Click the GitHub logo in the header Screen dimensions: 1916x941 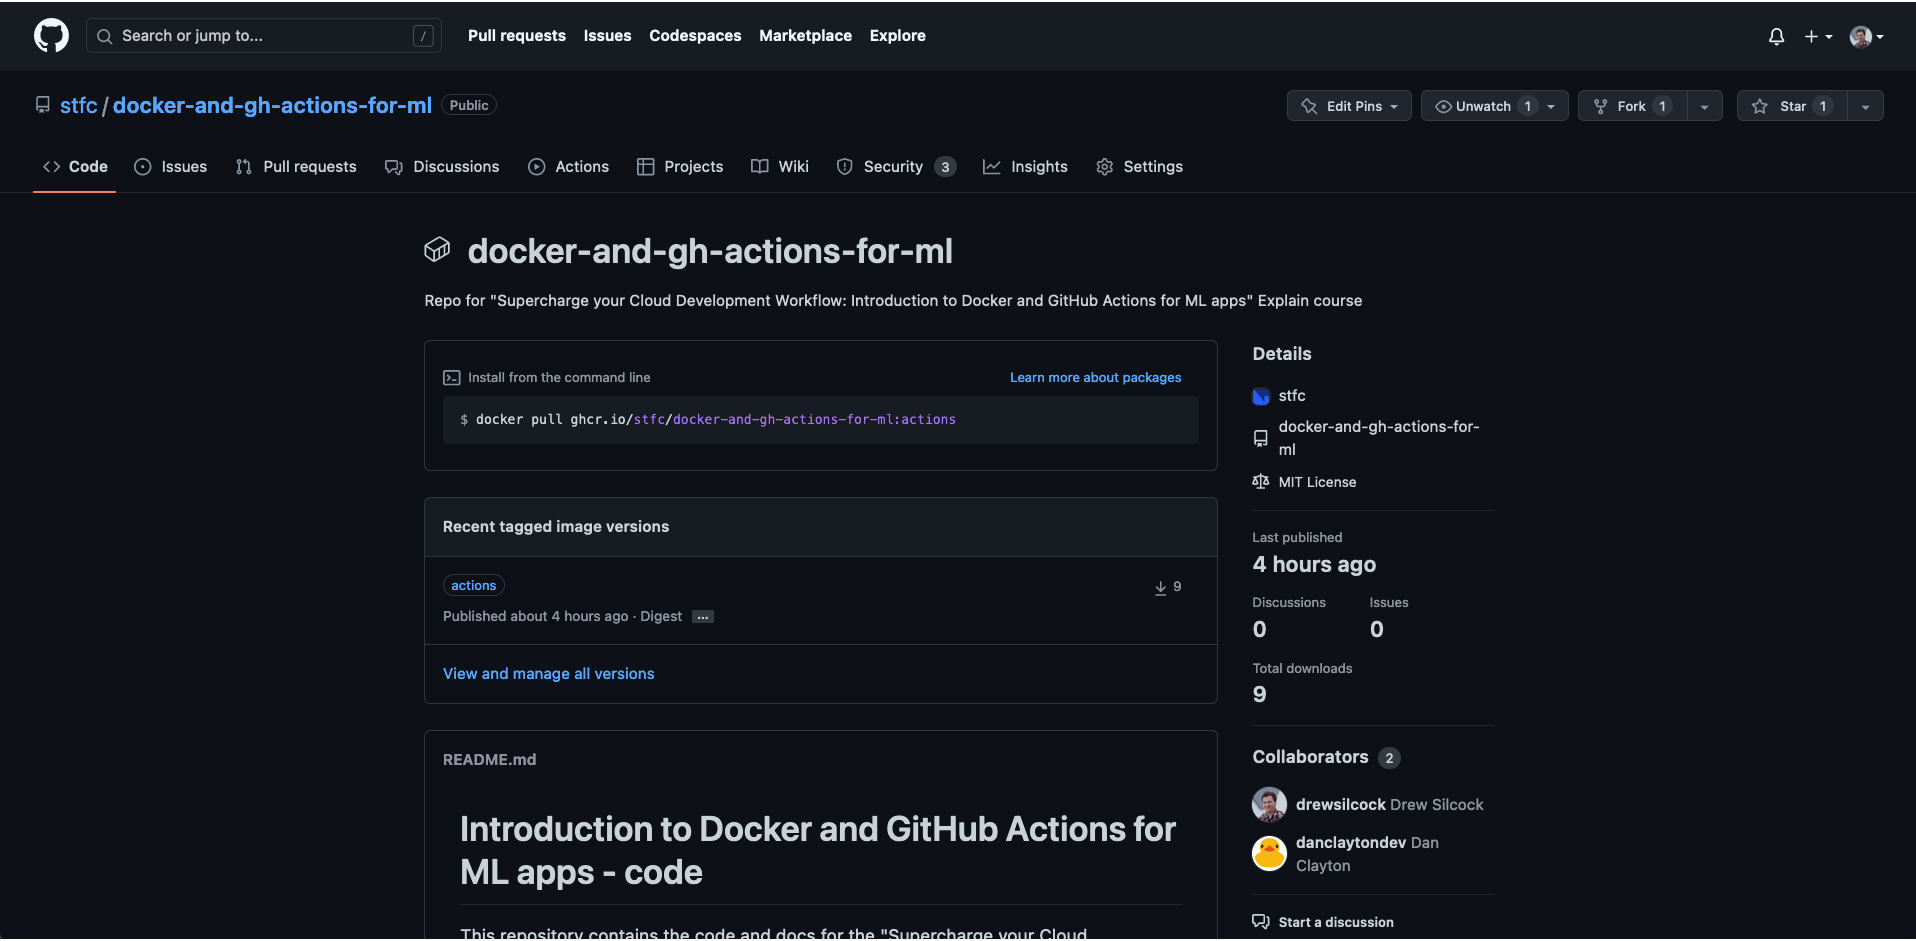(x=50, y=35)
